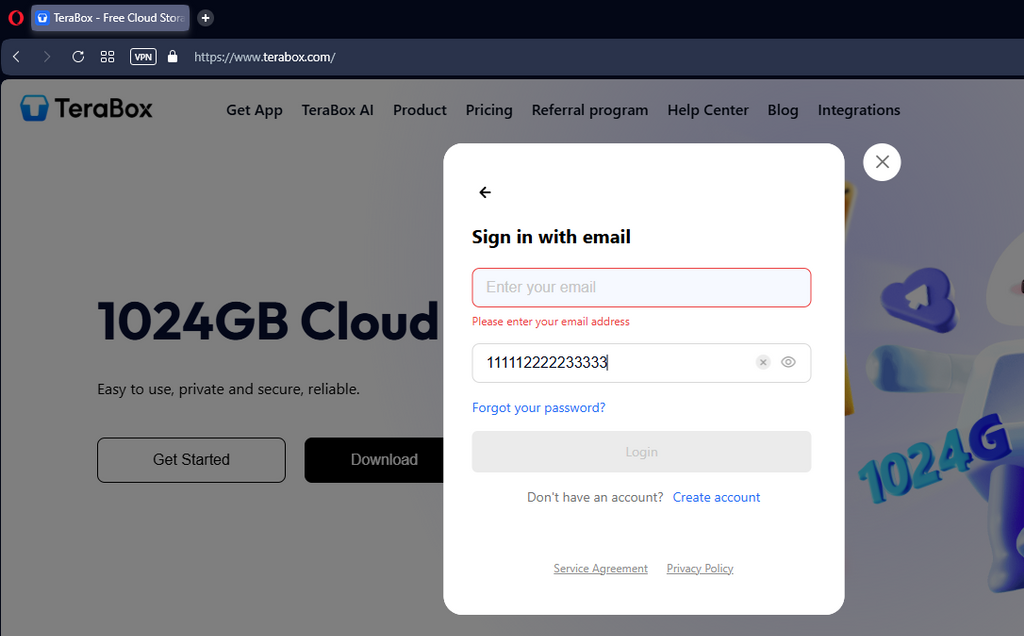
Task: Toggle the VPN badge in address bar
Action: point(143,57)
